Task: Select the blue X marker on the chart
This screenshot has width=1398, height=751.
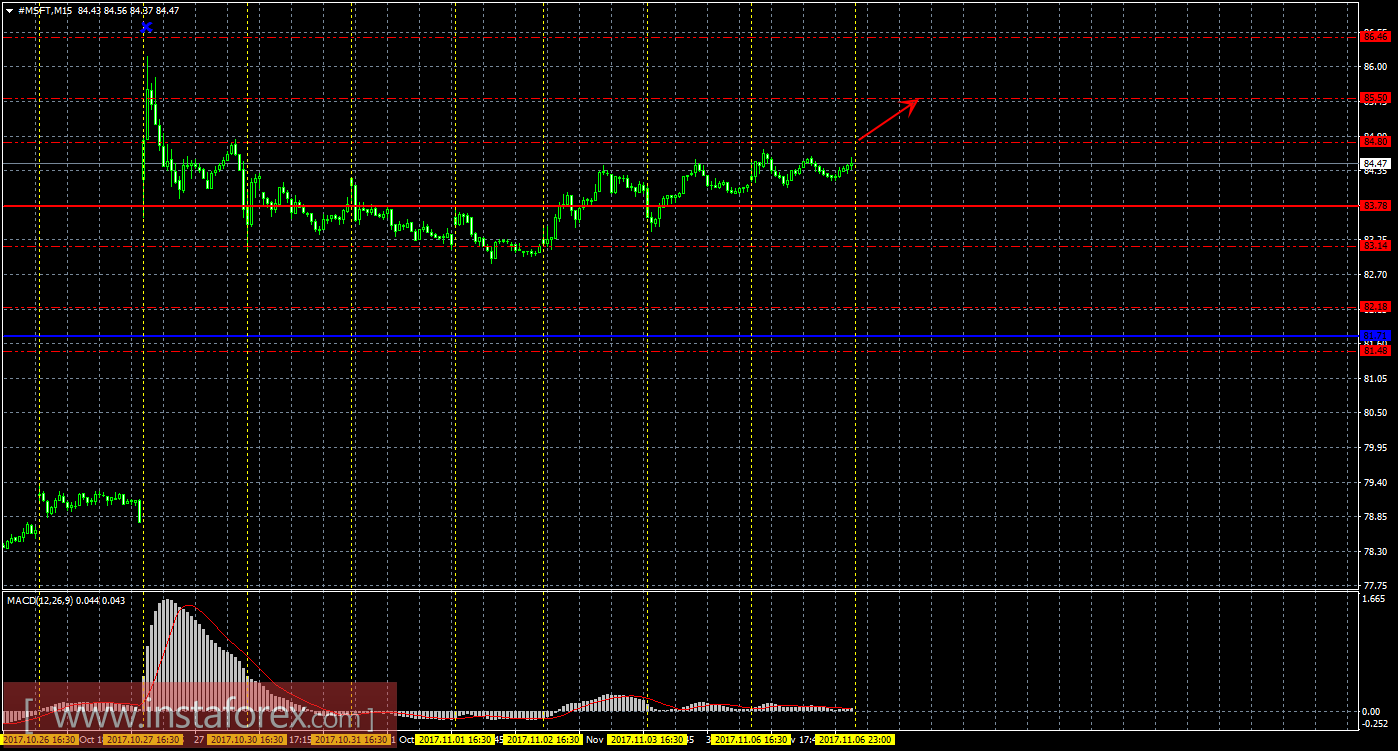Action: coord(146,27)
